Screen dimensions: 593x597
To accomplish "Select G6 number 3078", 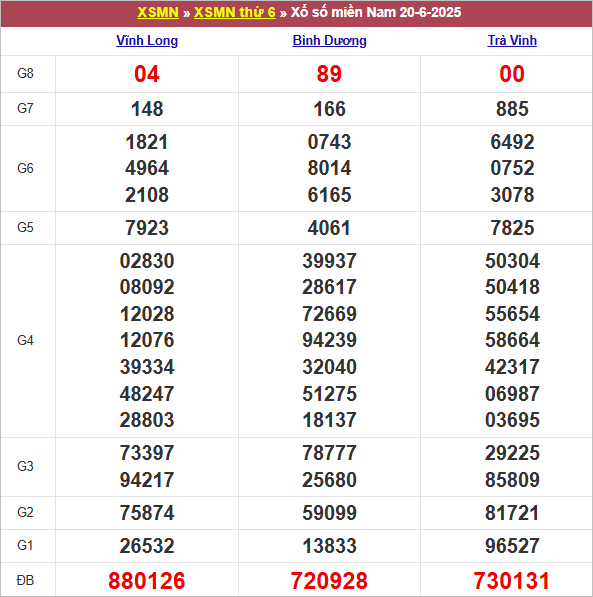I will (x=512, y=195).
